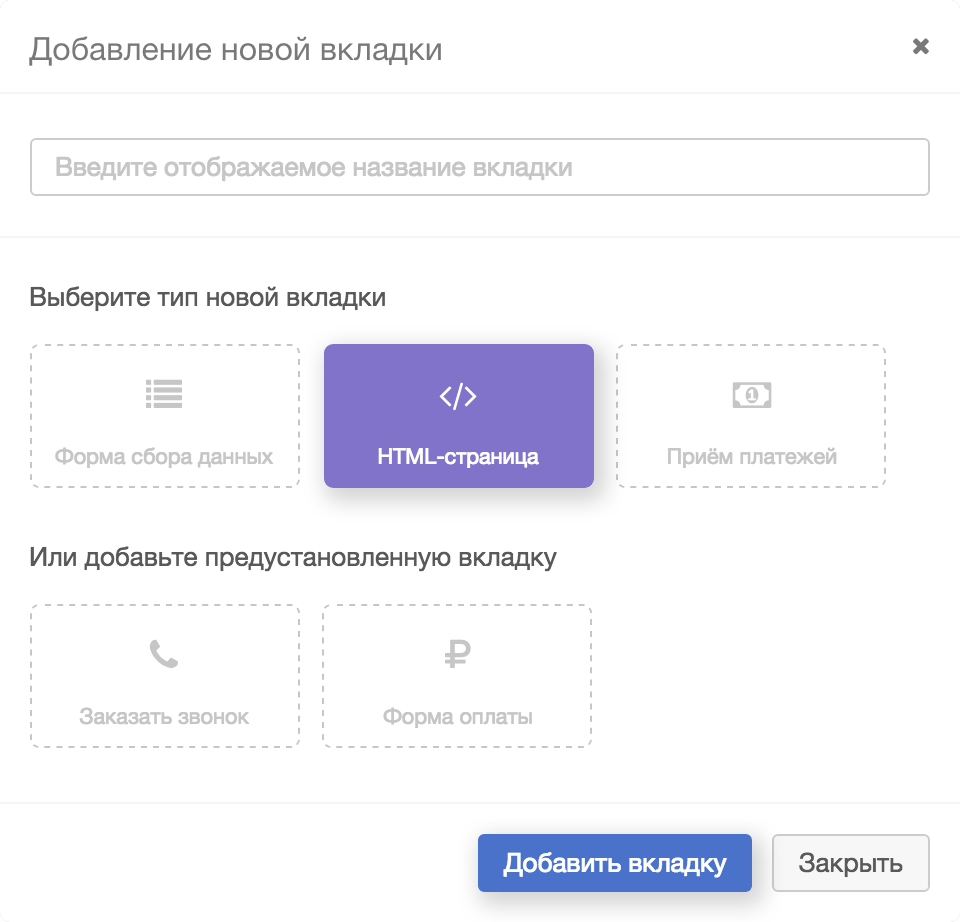Image resolution: width=960 pixels, height=922 pixels.
Task: Click the code brackets icon for HTML page
Action: tap(458, 397)
